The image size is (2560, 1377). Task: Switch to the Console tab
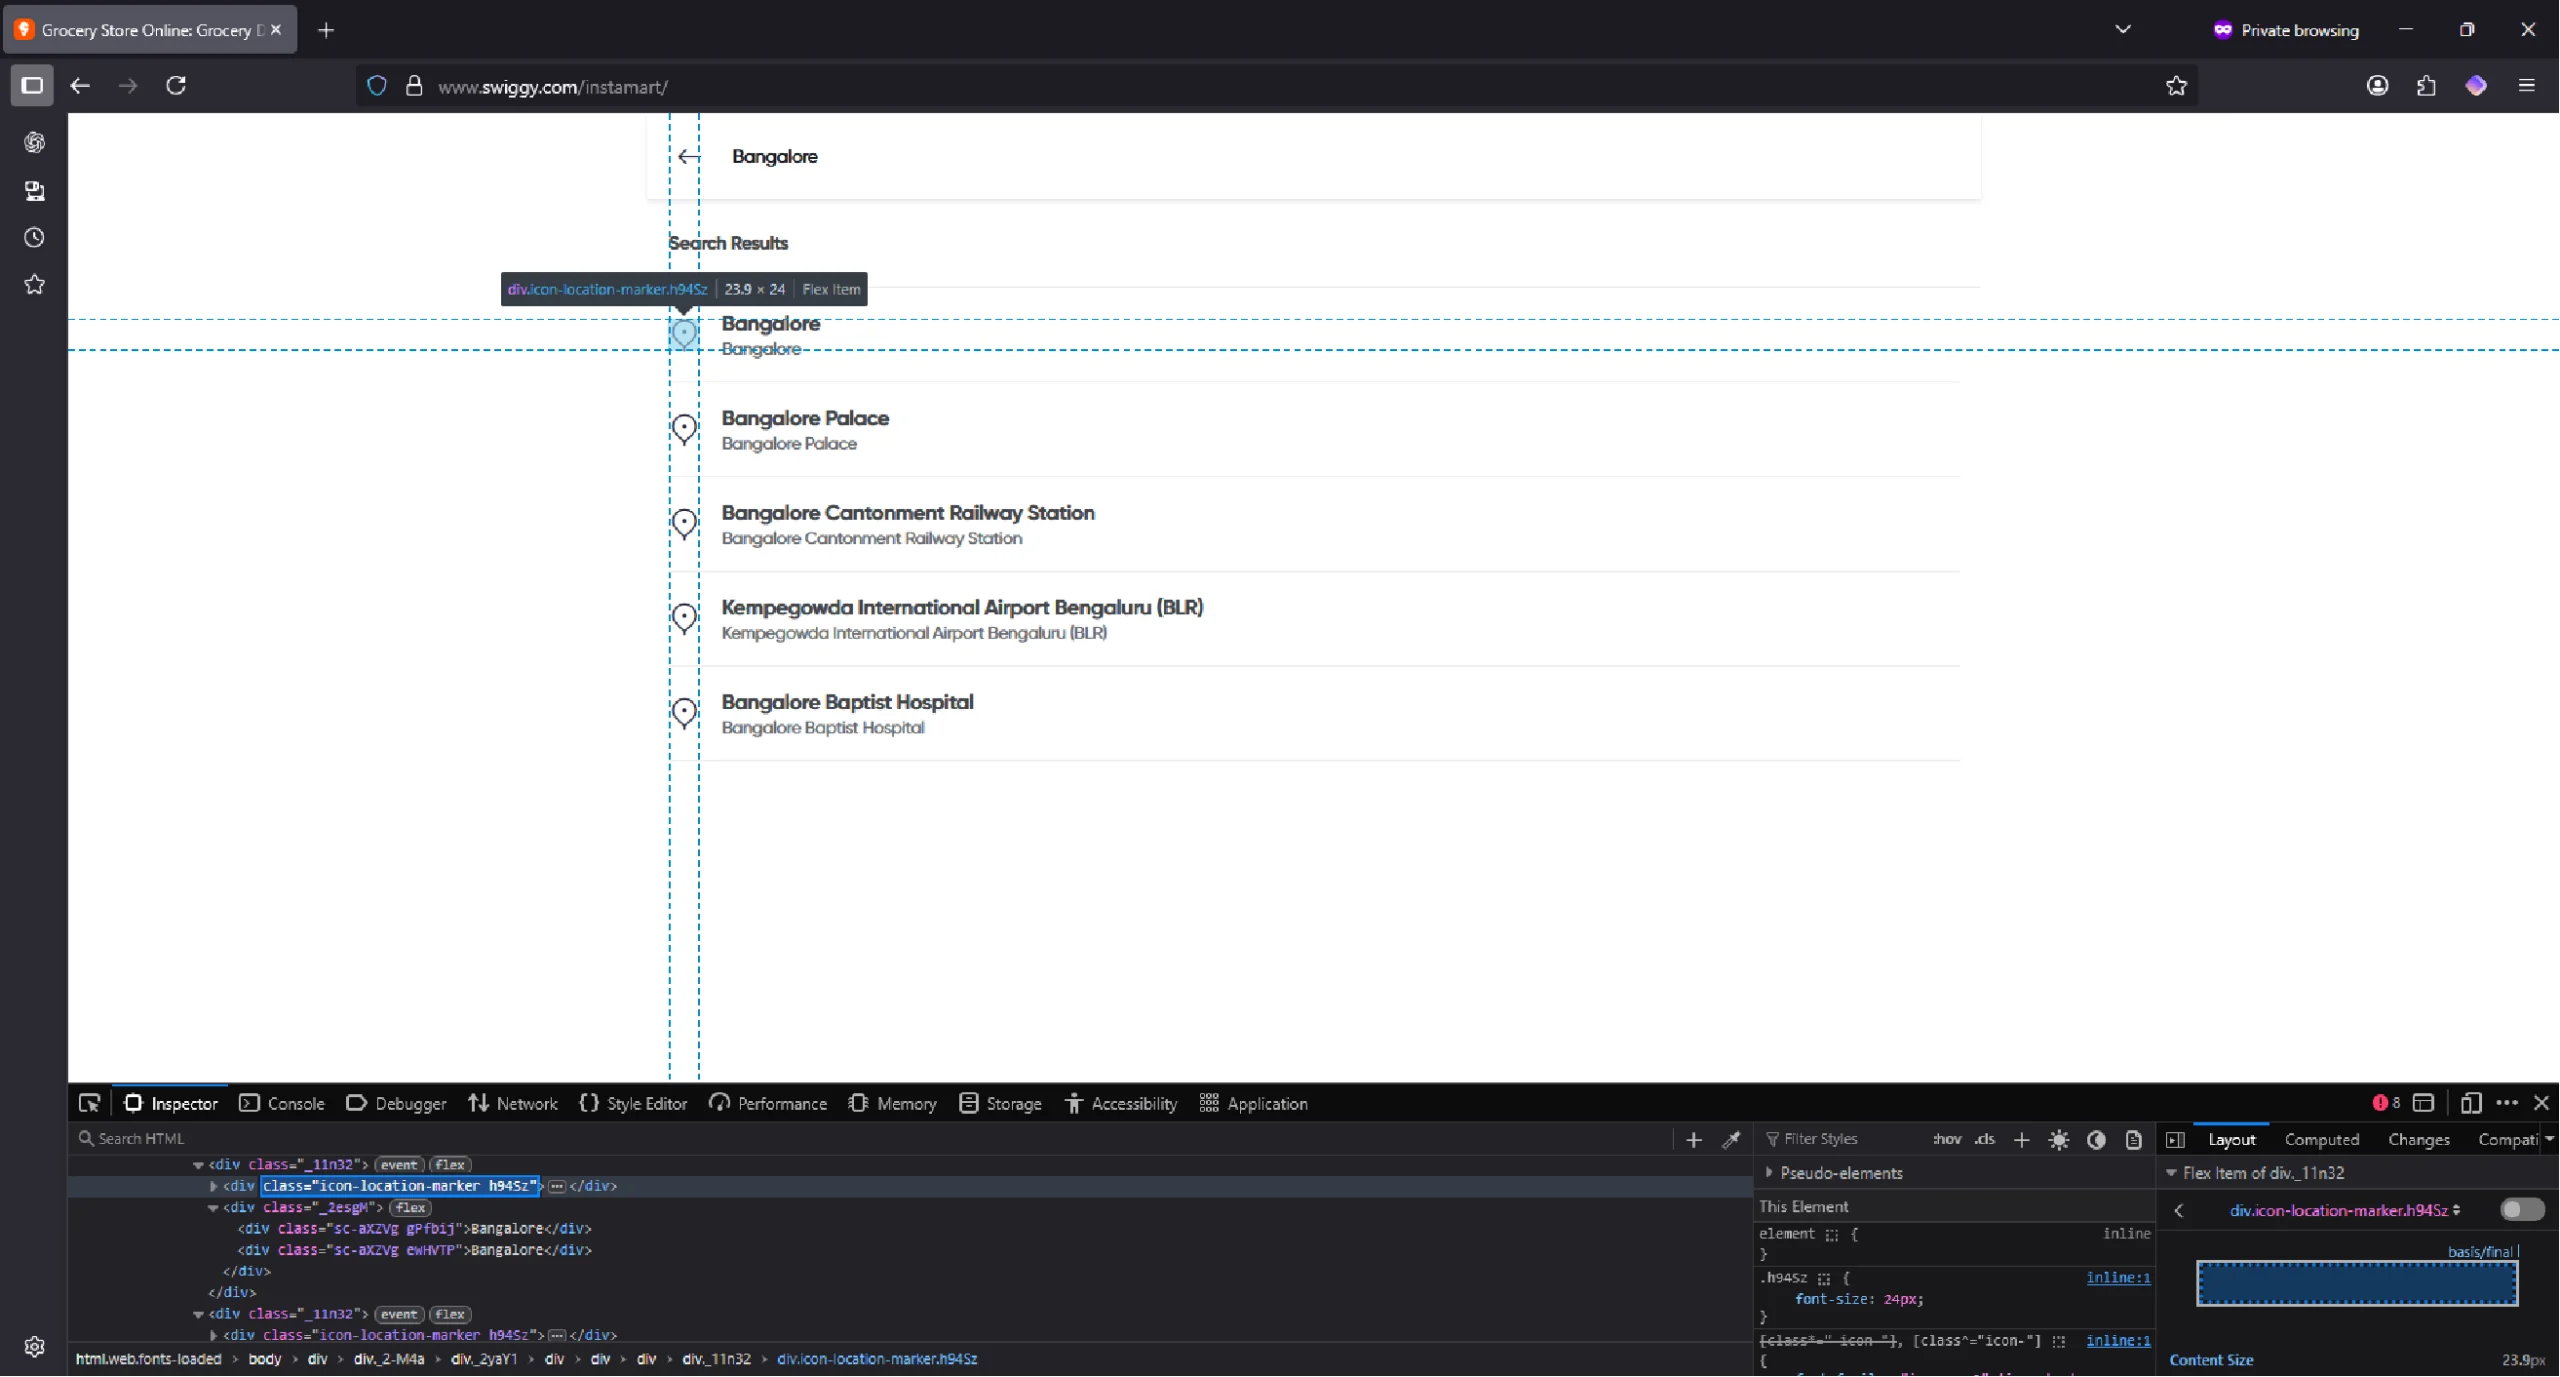283,1104
